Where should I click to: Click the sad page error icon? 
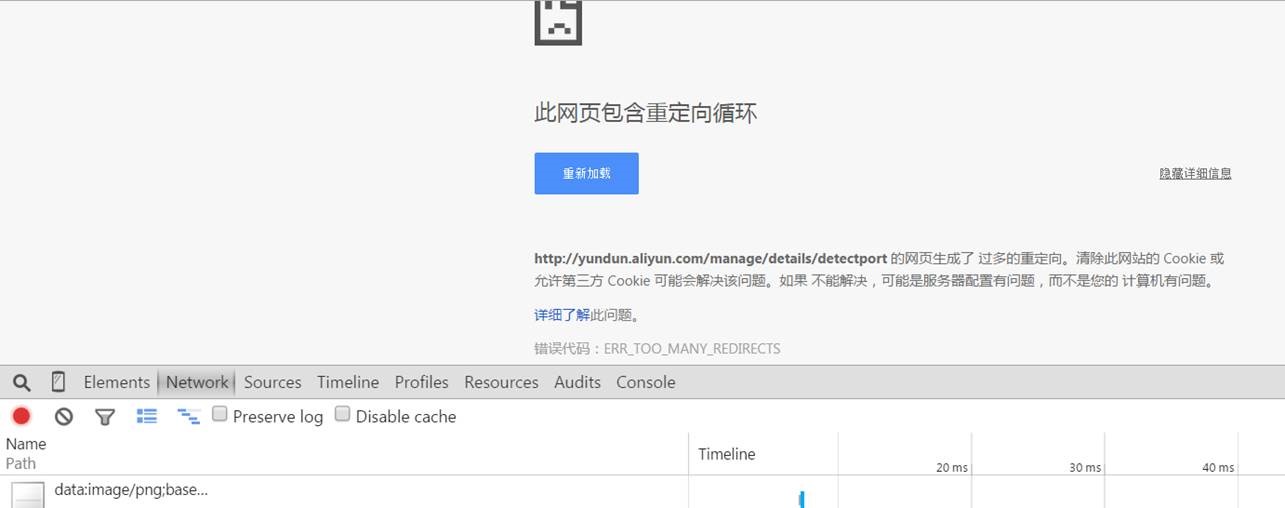tap(558, 20)
